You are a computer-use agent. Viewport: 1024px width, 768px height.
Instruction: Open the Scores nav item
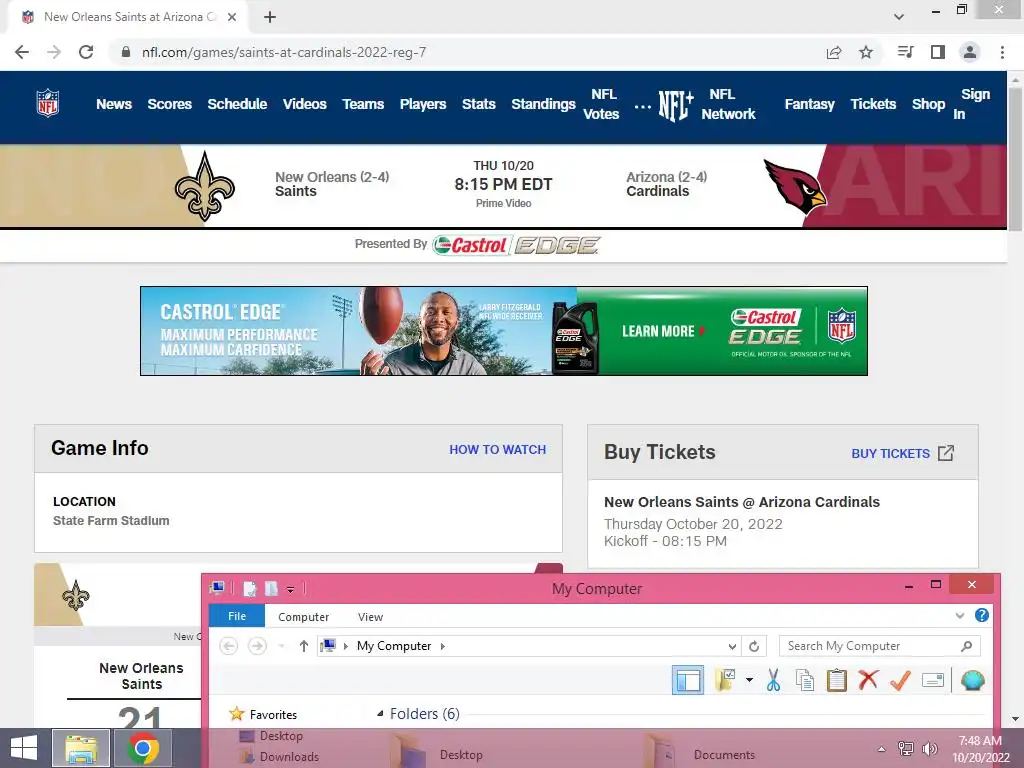[169, 104]
